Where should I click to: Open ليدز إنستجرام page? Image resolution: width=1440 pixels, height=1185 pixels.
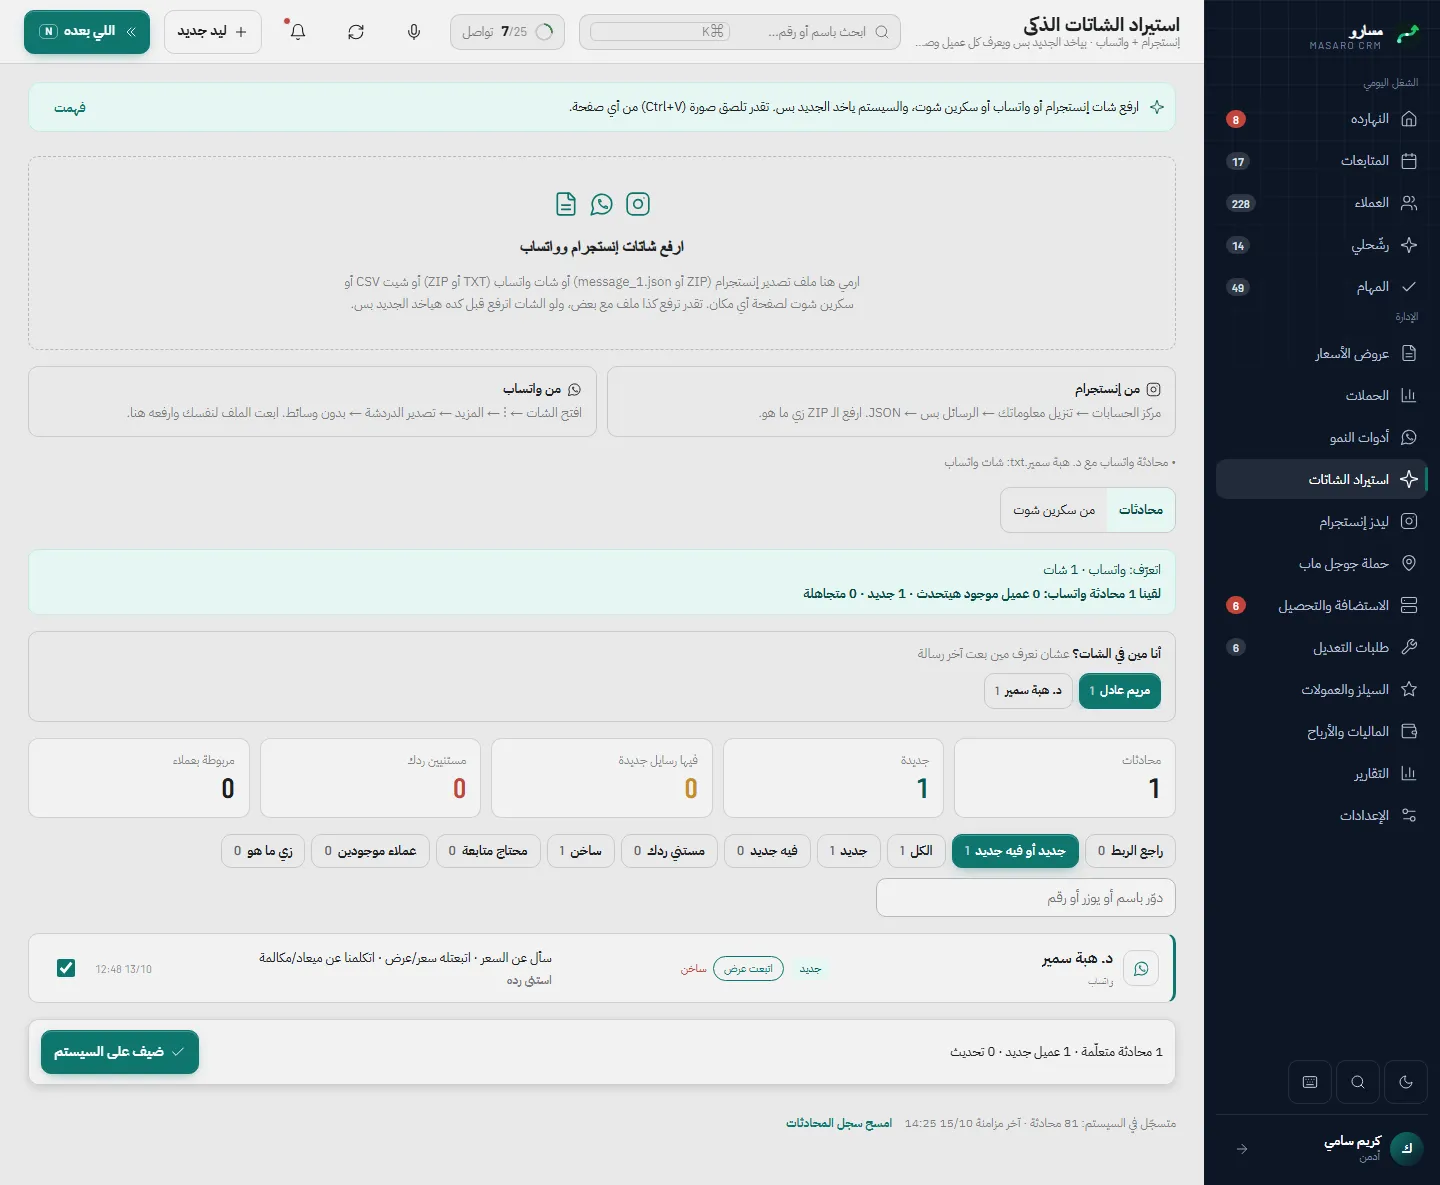1321,521
